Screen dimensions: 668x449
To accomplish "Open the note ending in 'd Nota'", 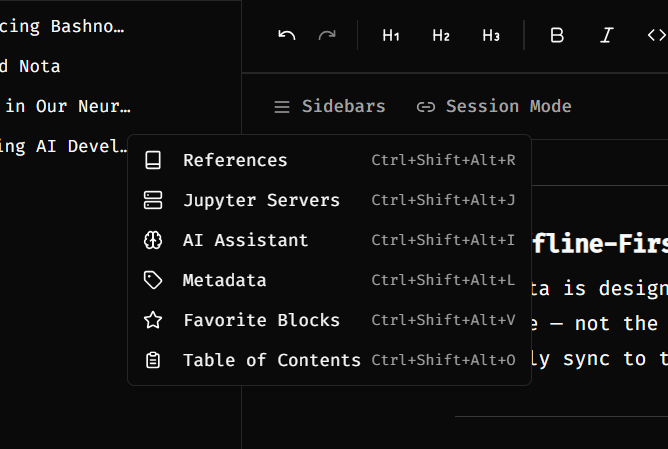I will (30, 66).
